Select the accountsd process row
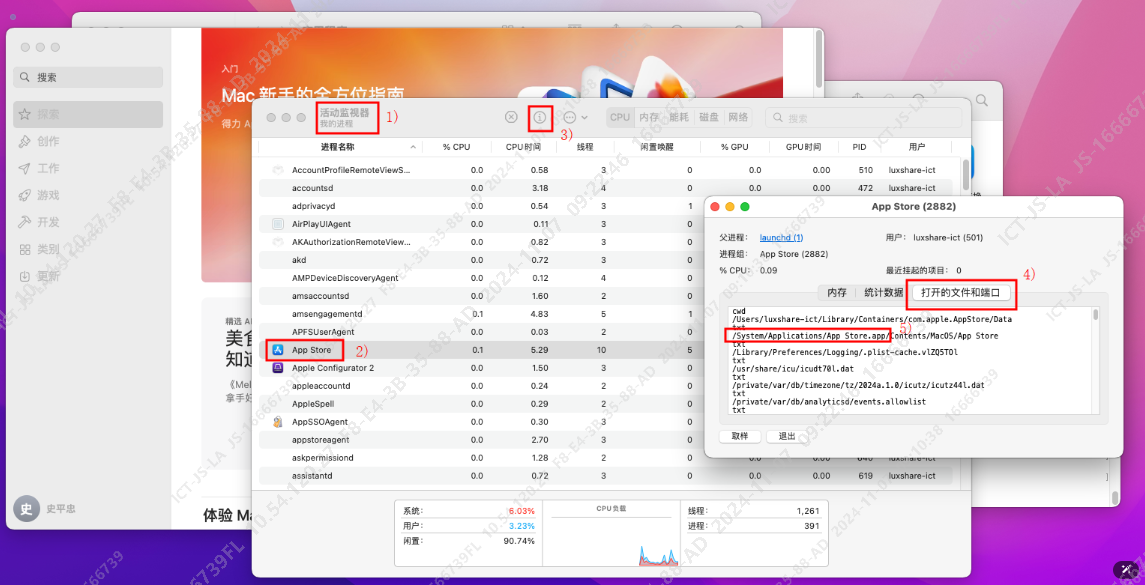 (606, 188)
